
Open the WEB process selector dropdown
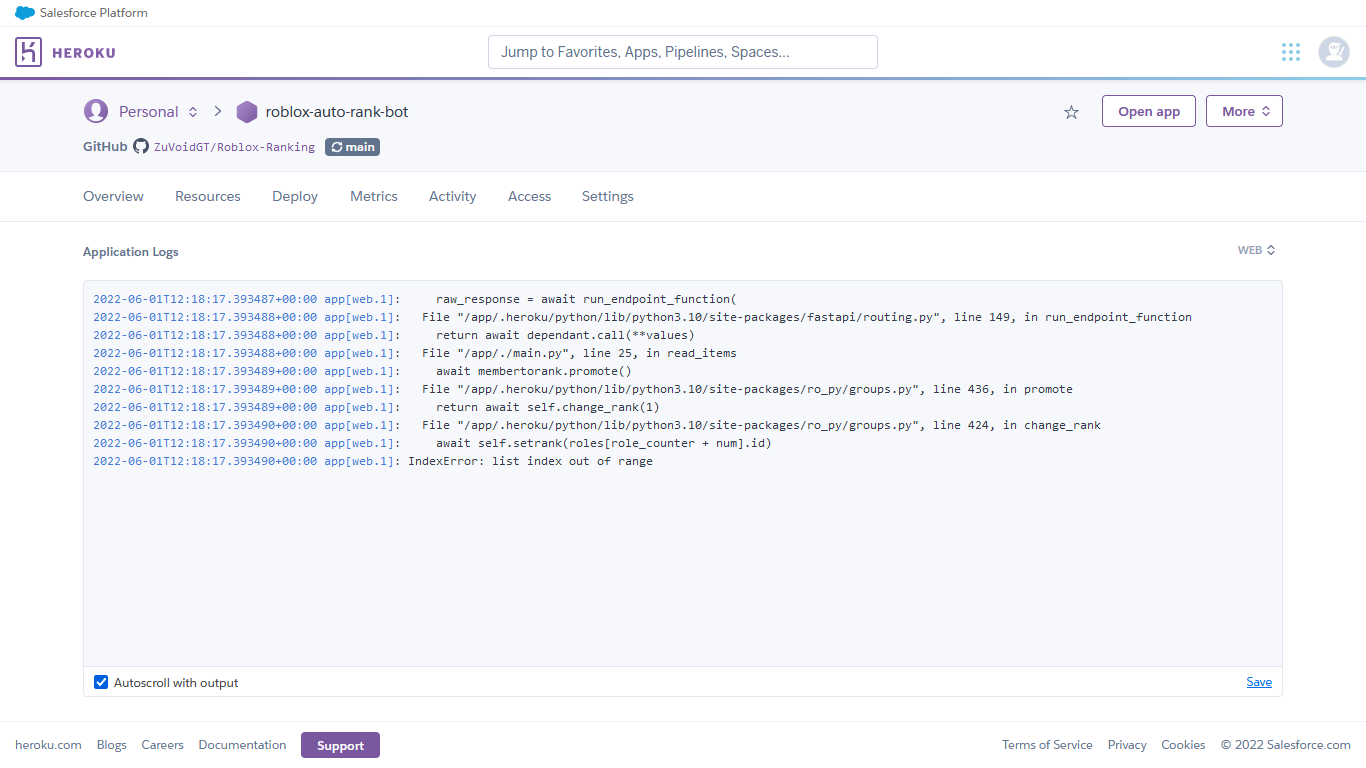[1257, 250]
